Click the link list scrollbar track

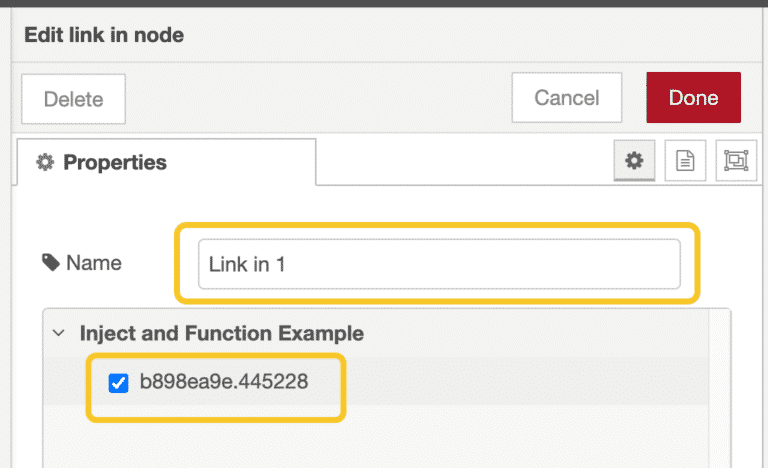tap(719, 388)
